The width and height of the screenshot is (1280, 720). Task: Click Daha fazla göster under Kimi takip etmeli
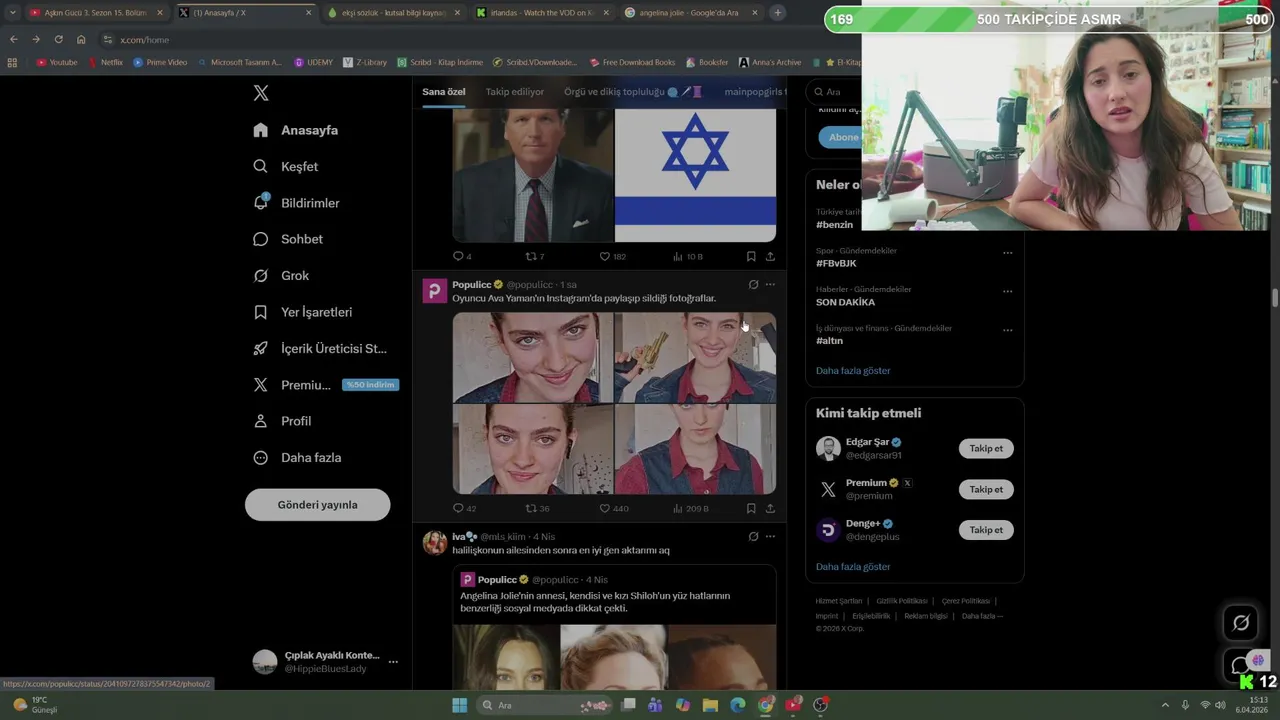coord(853,567)
